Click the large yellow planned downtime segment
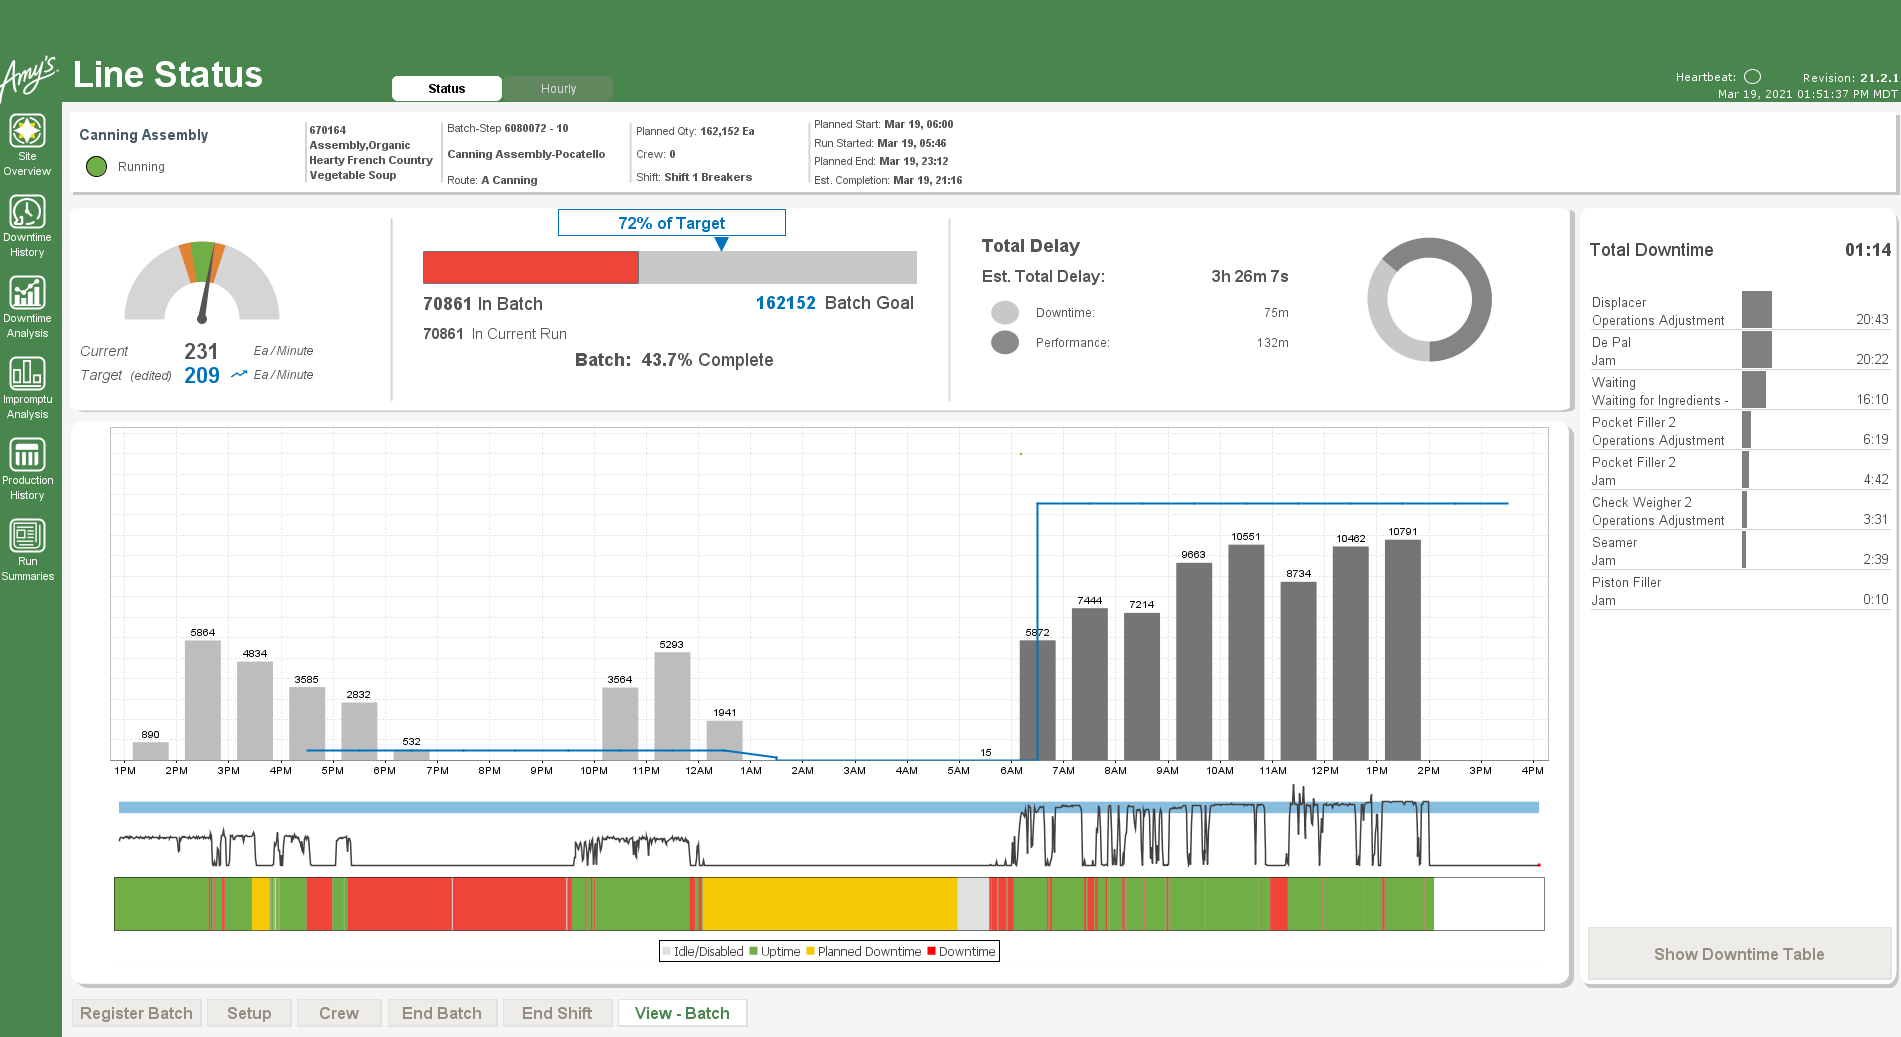1901x1037 pixels. tap(830, 904)
